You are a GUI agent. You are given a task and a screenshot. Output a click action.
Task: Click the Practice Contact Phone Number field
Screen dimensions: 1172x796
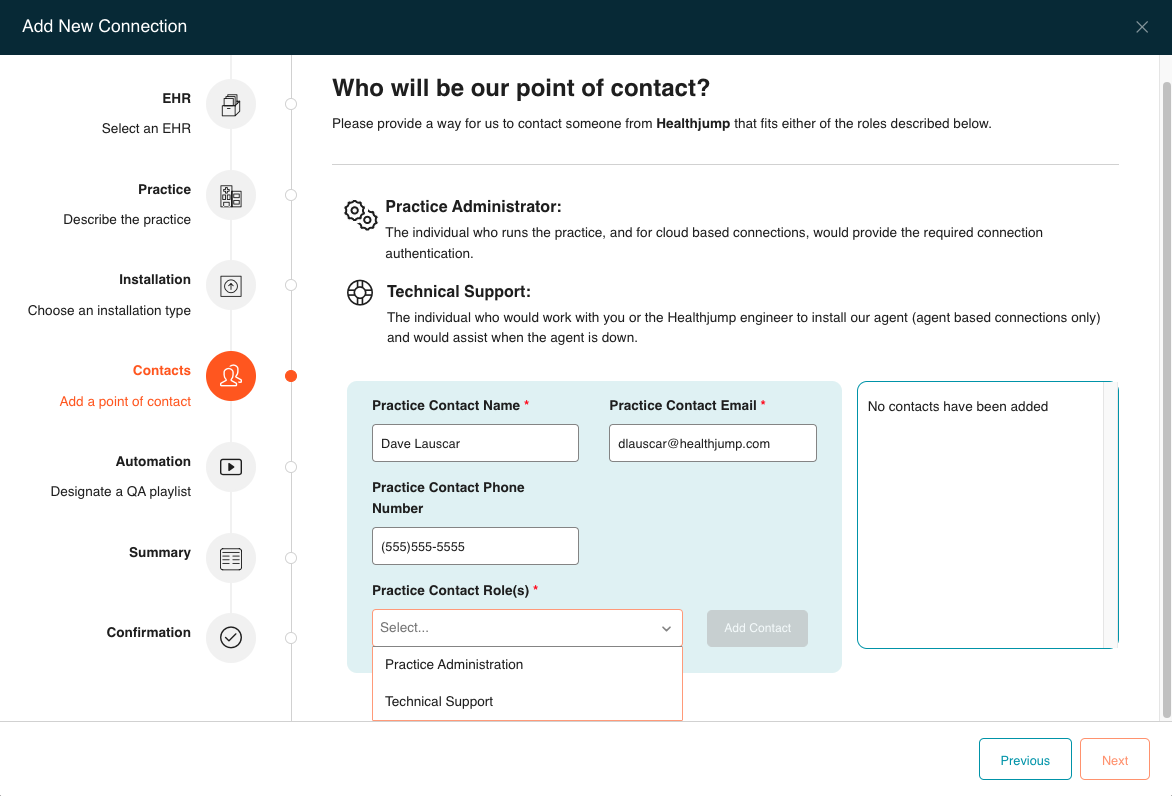click(x=475, y=546)
